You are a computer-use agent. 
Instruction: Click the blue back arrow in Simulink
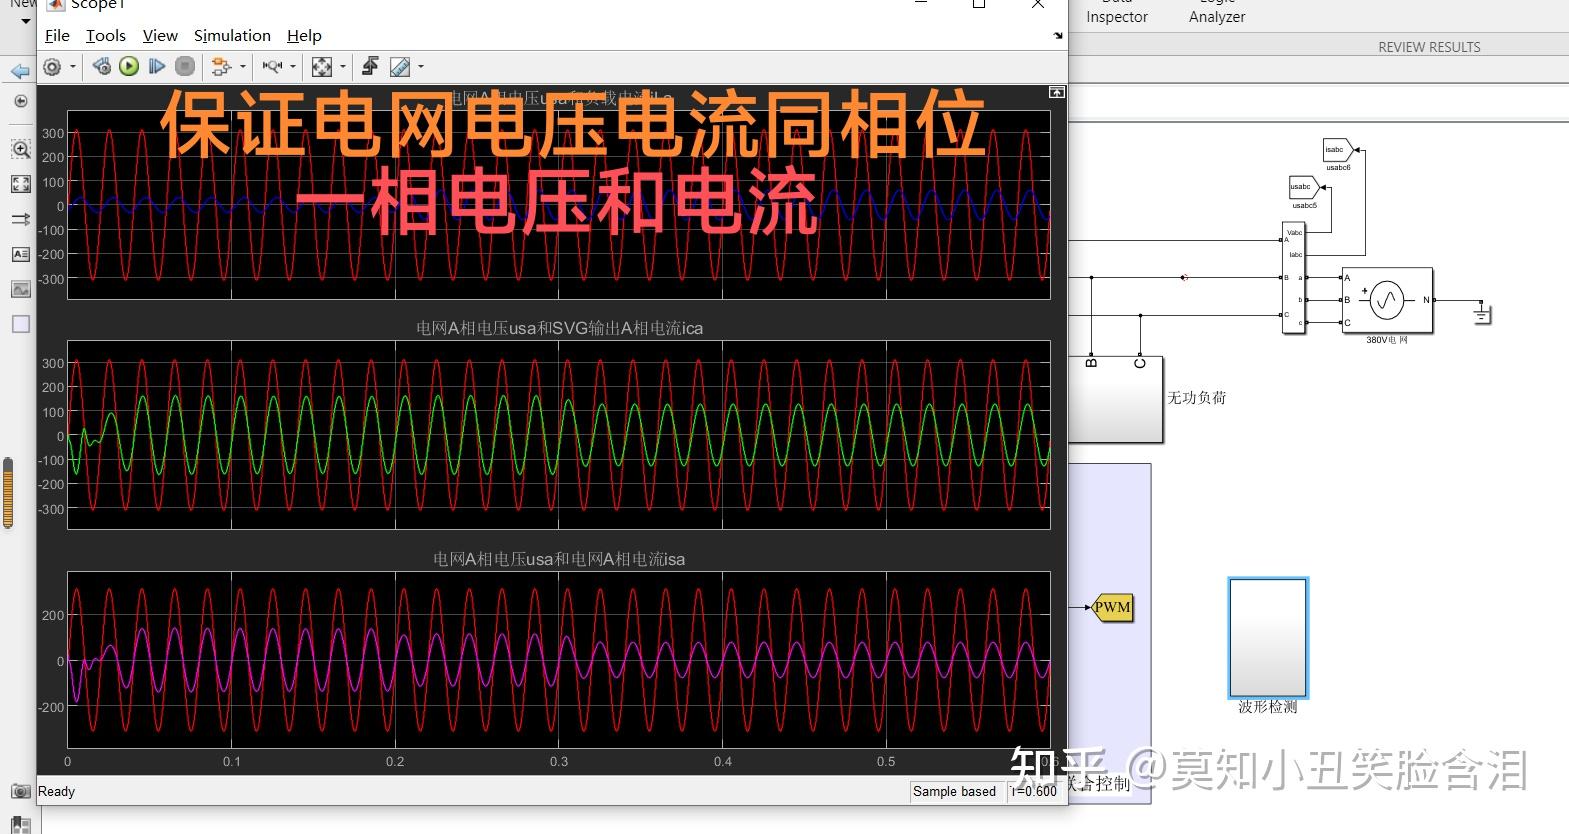20,71
